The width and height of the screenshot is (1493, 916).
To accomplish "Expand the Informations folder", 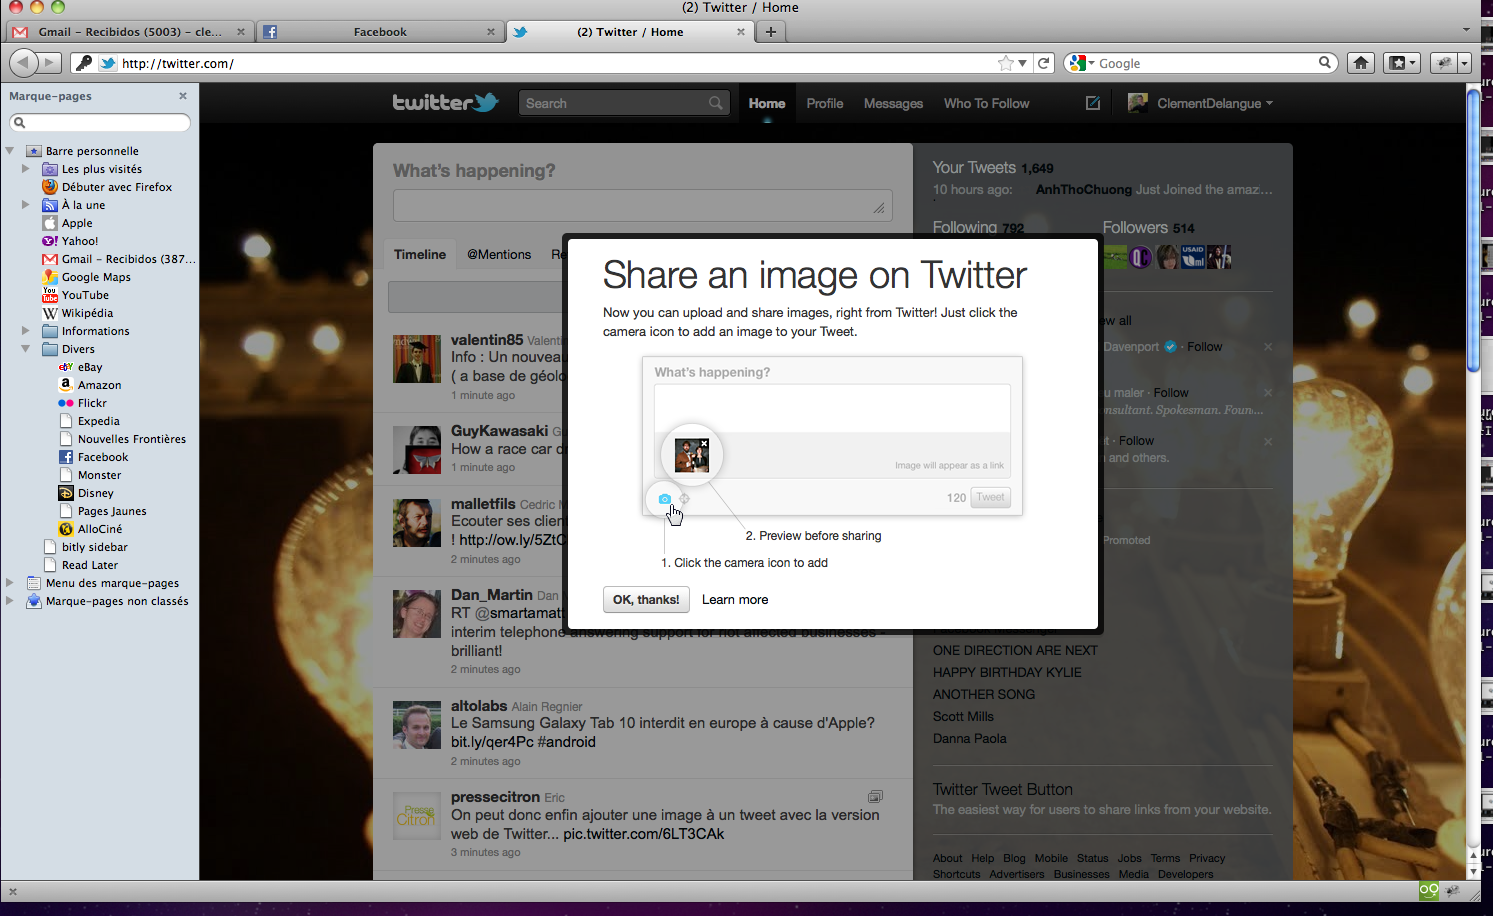I will [26, 331].
